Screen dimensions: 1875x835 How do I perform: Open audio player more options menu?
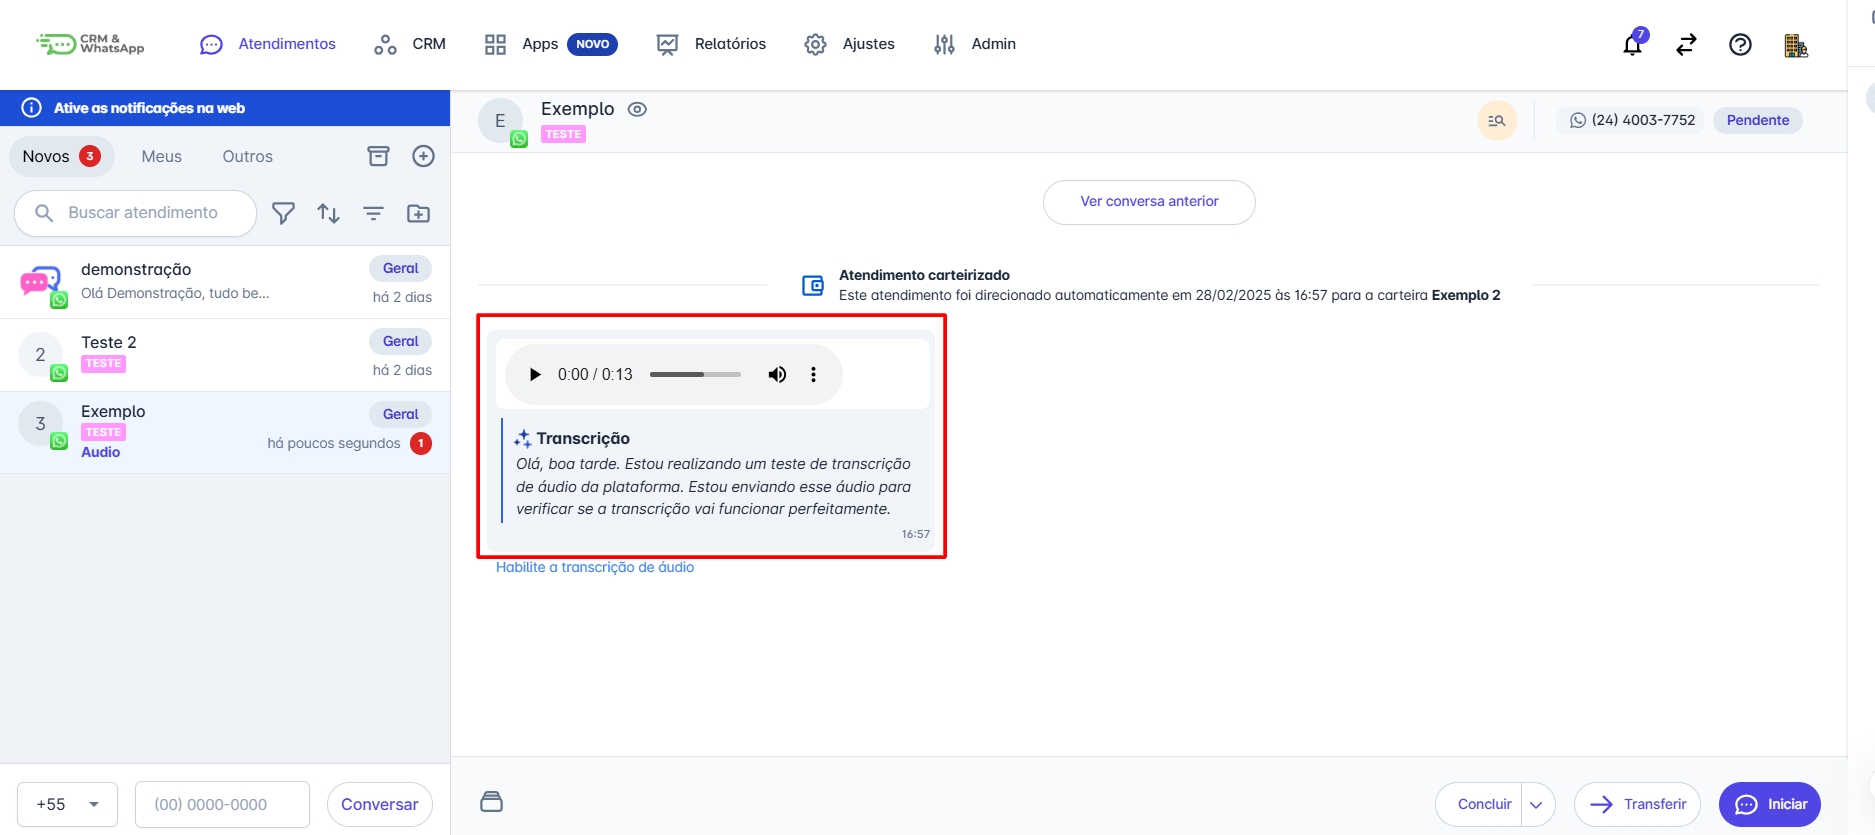tap(813, 374)
